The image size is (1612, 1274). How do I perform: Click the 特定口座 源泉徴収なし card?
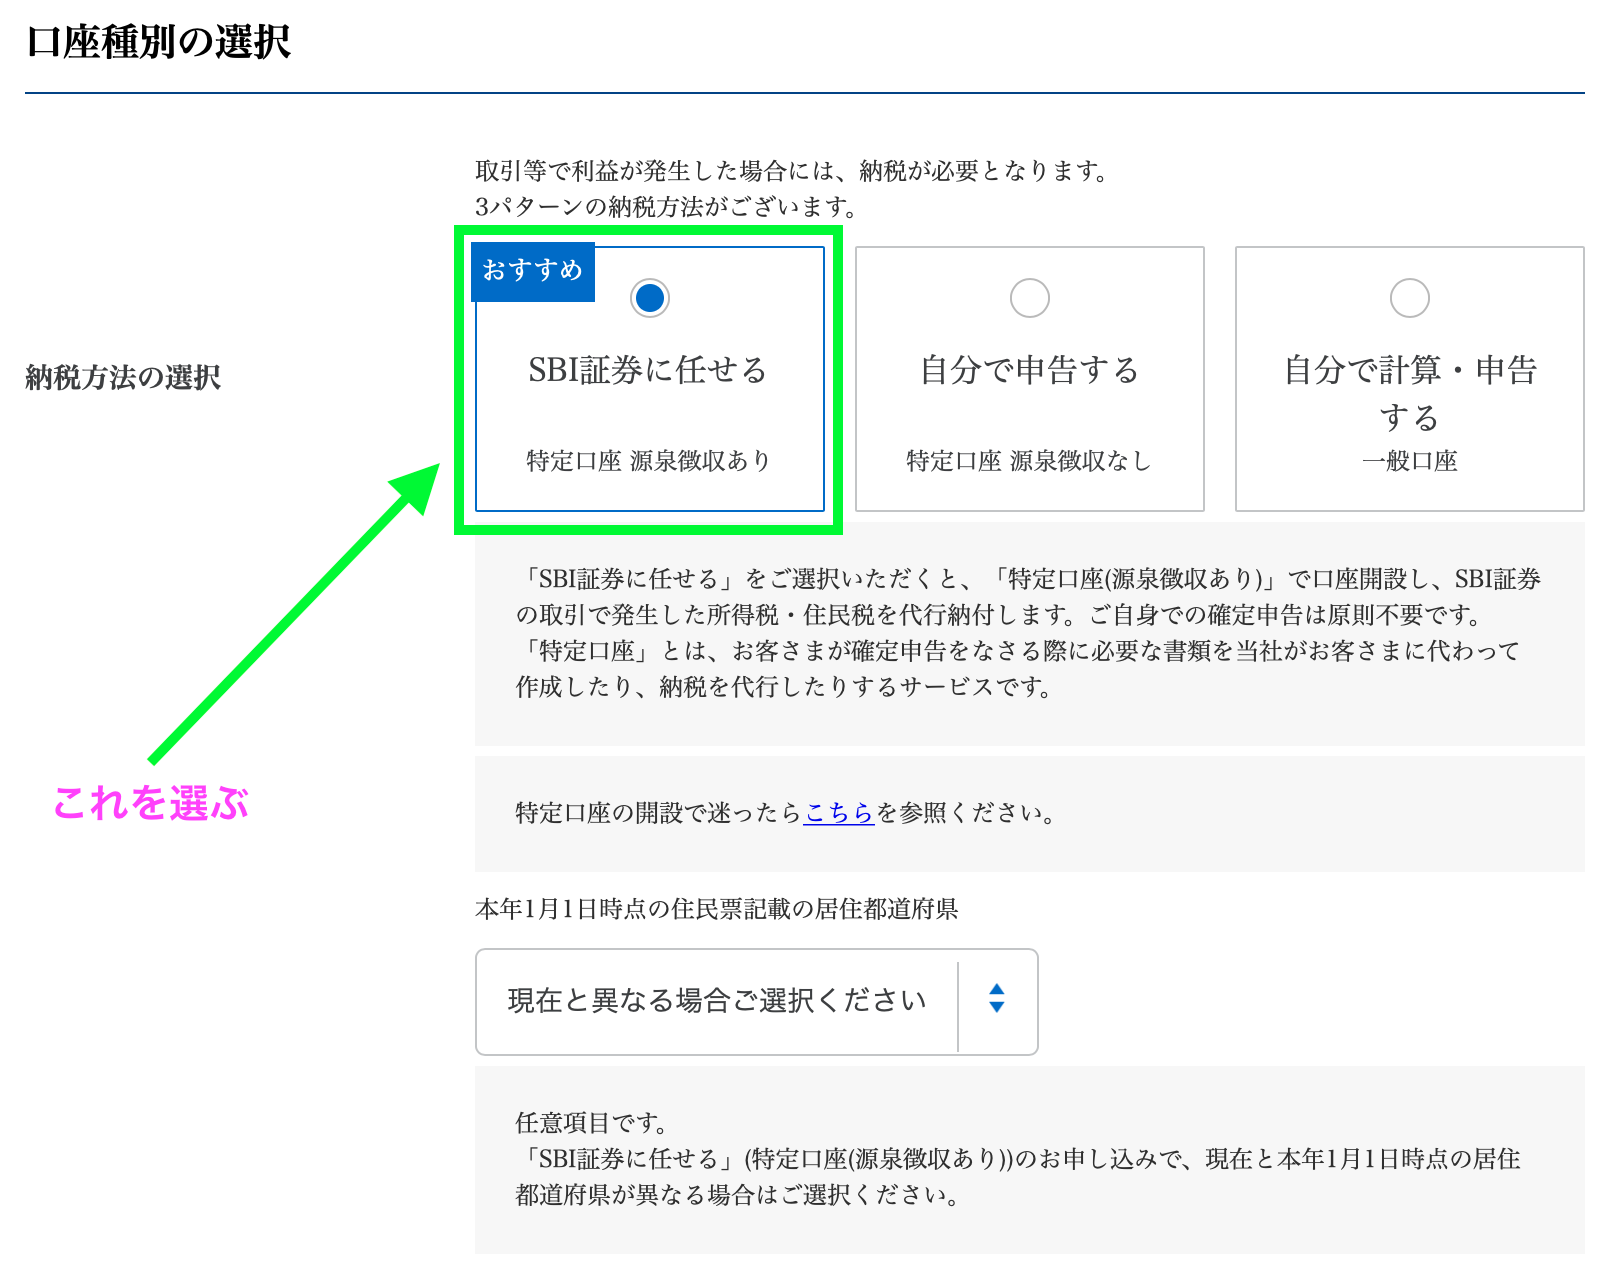click(x=1029, y=380)
